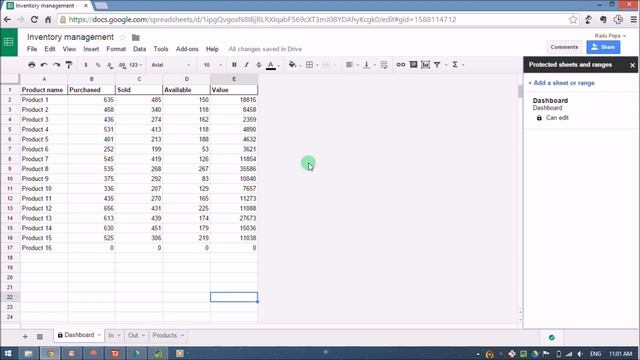
Task: Toggle italic formatting
Action: (x=246, y=64)
